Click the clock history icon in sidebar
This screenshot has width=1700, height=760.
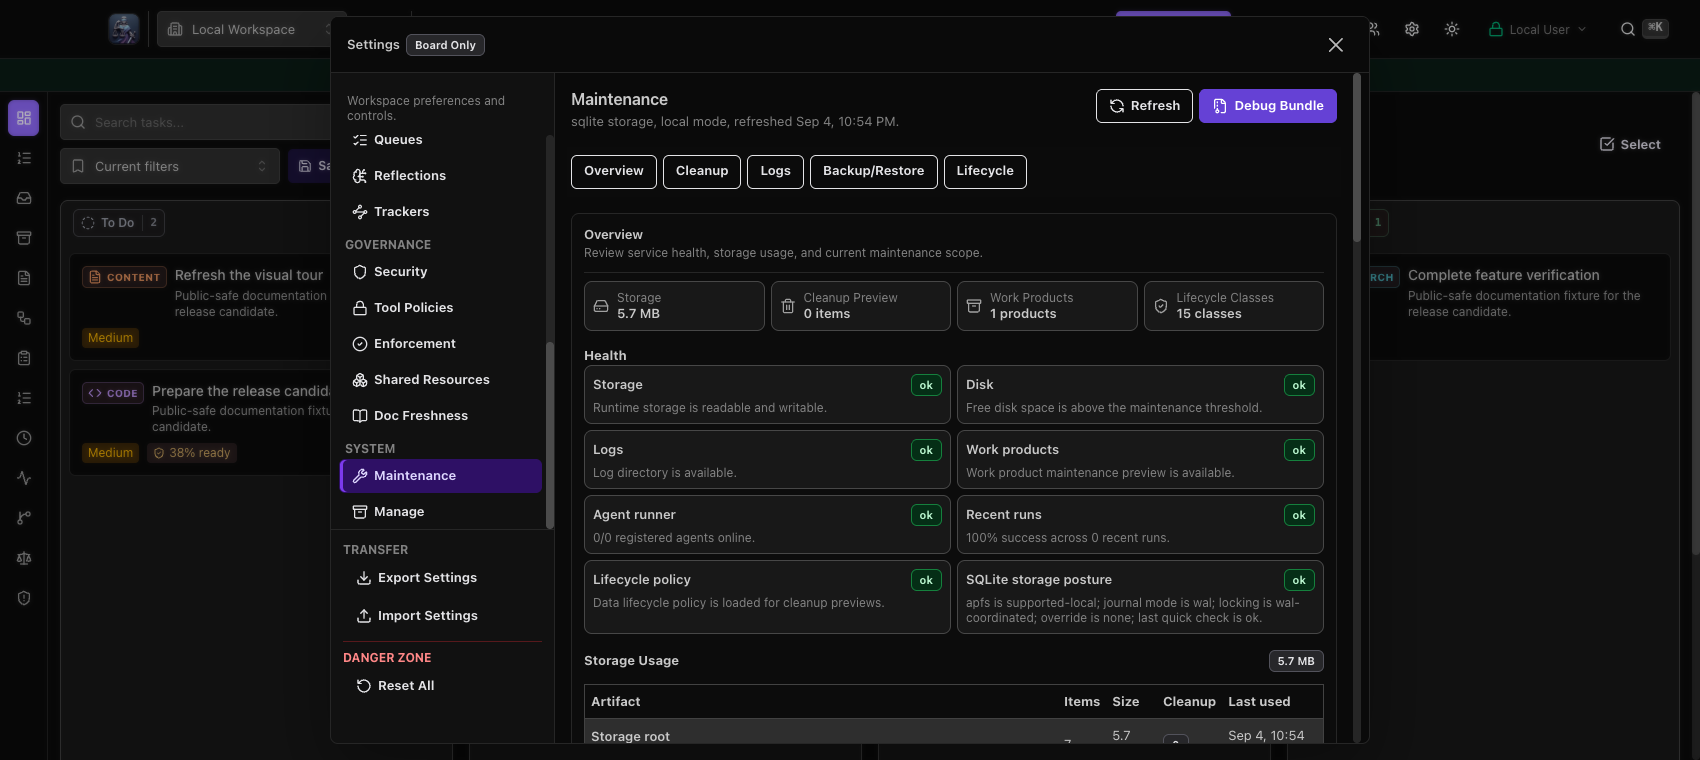coord(24,438)
